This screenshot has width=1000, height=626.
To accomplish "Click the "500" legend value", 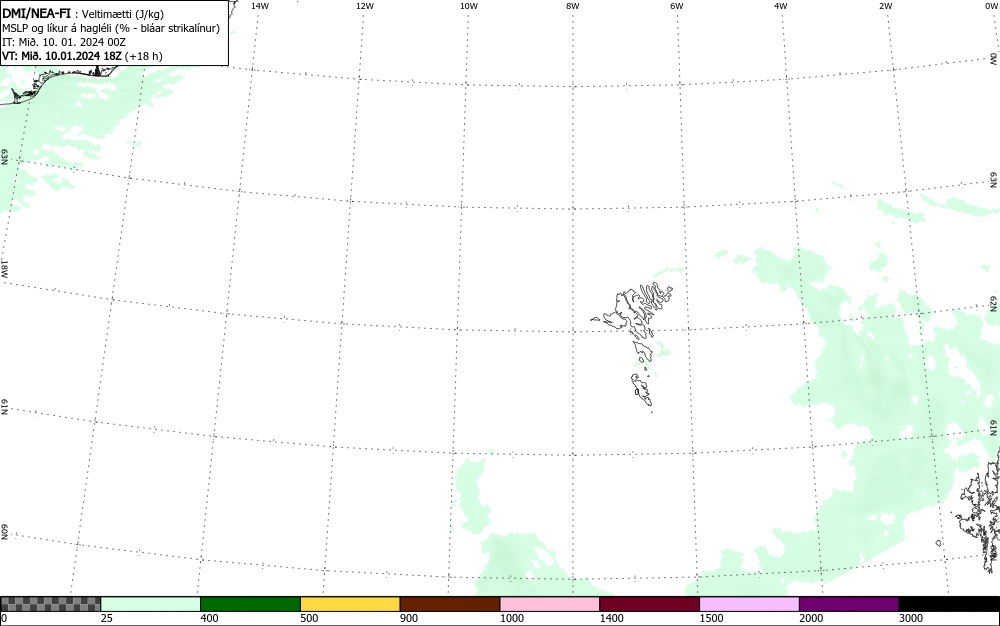I will point(309,618).
